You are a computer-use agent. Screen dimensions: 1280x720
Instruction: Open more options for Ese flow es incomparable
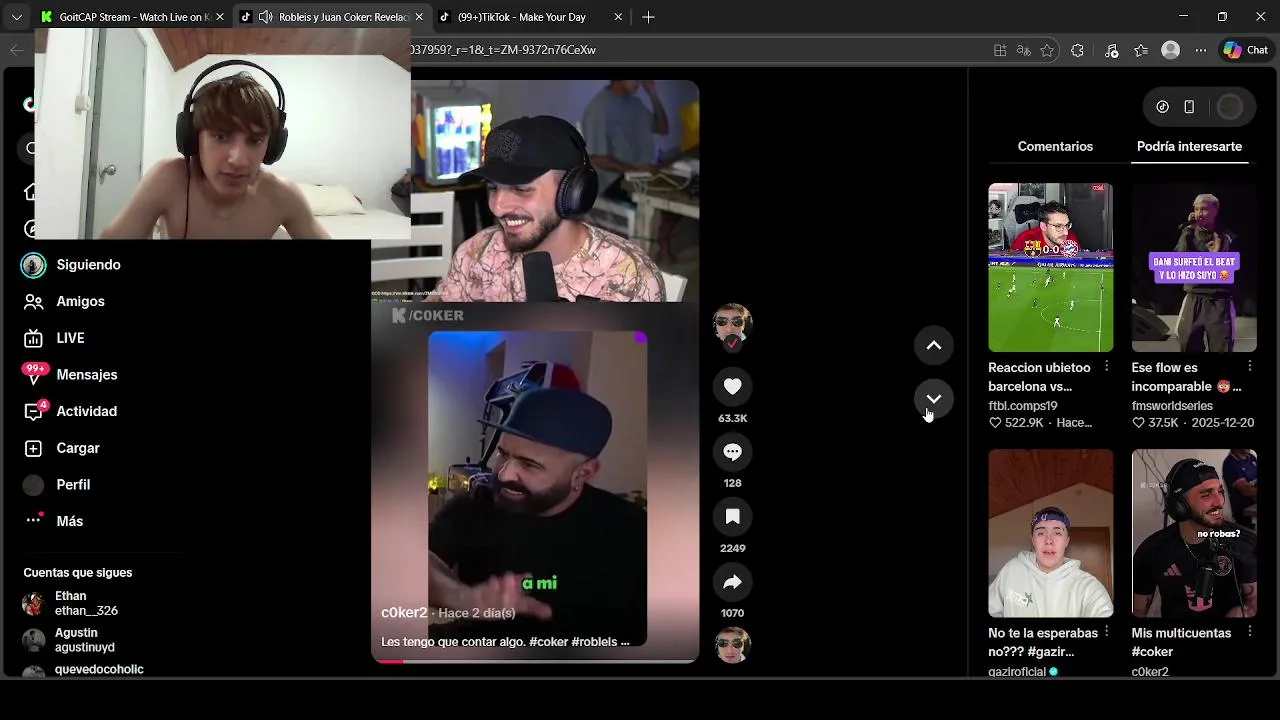click(1249, 367)
